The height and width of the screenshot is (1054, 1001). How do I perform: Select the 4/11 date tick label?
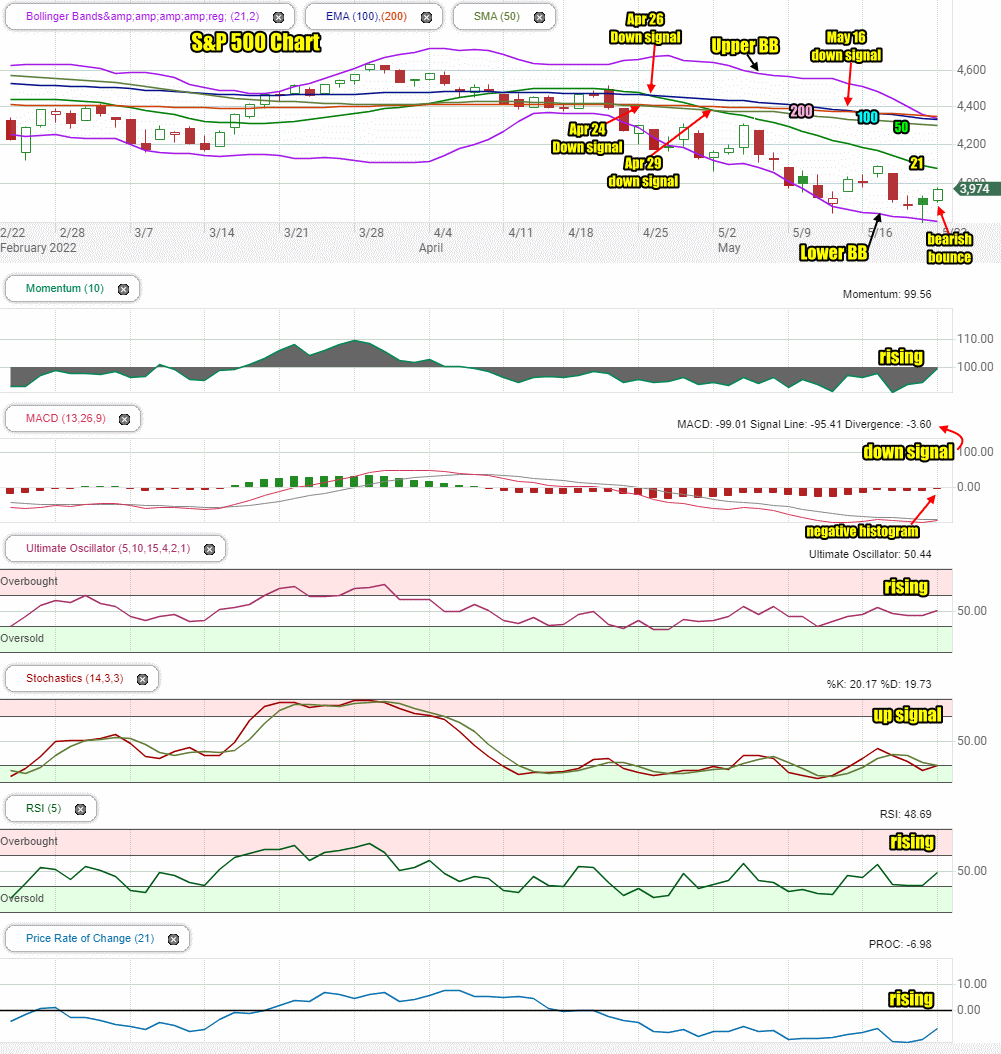click(x=520, y=233)
